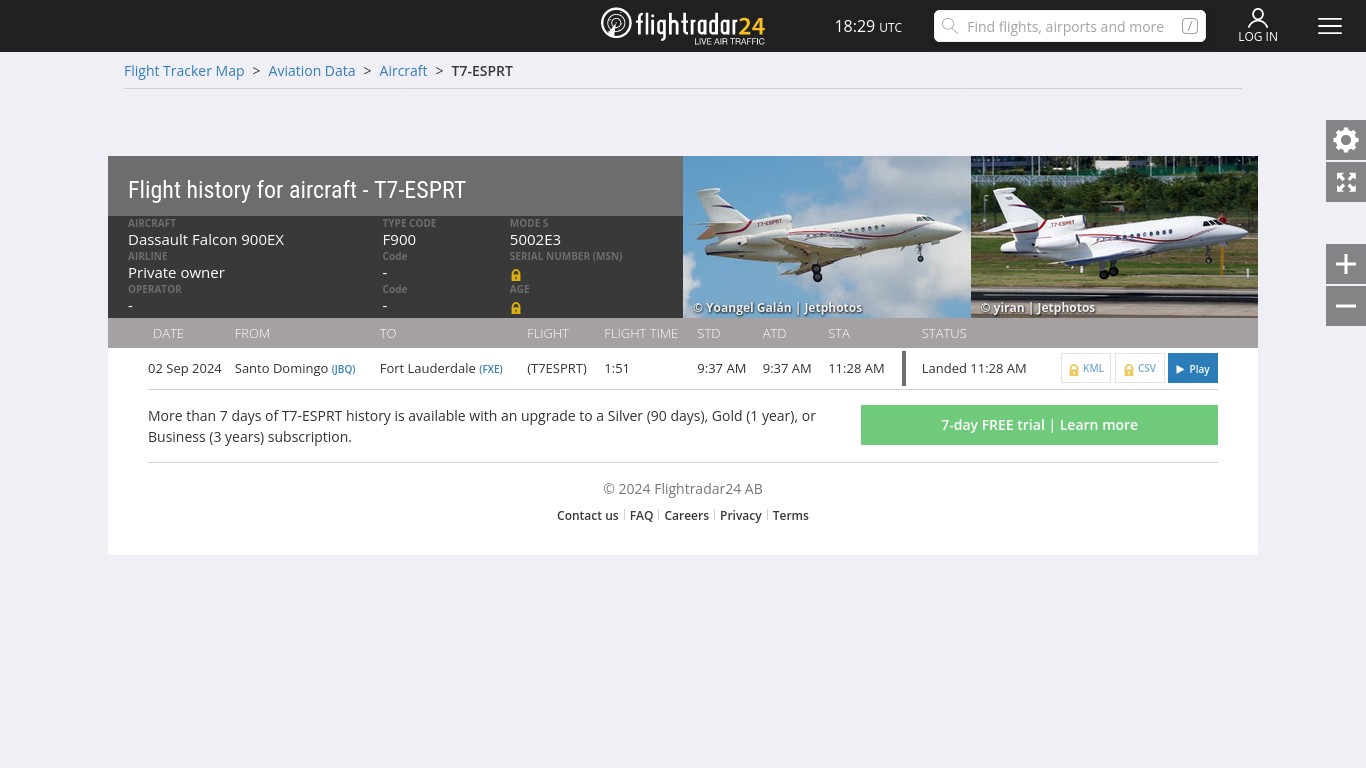The image size is (1366, 768).
Task: Zoom in with the plus icon
Action: [x=1346, y=264]
